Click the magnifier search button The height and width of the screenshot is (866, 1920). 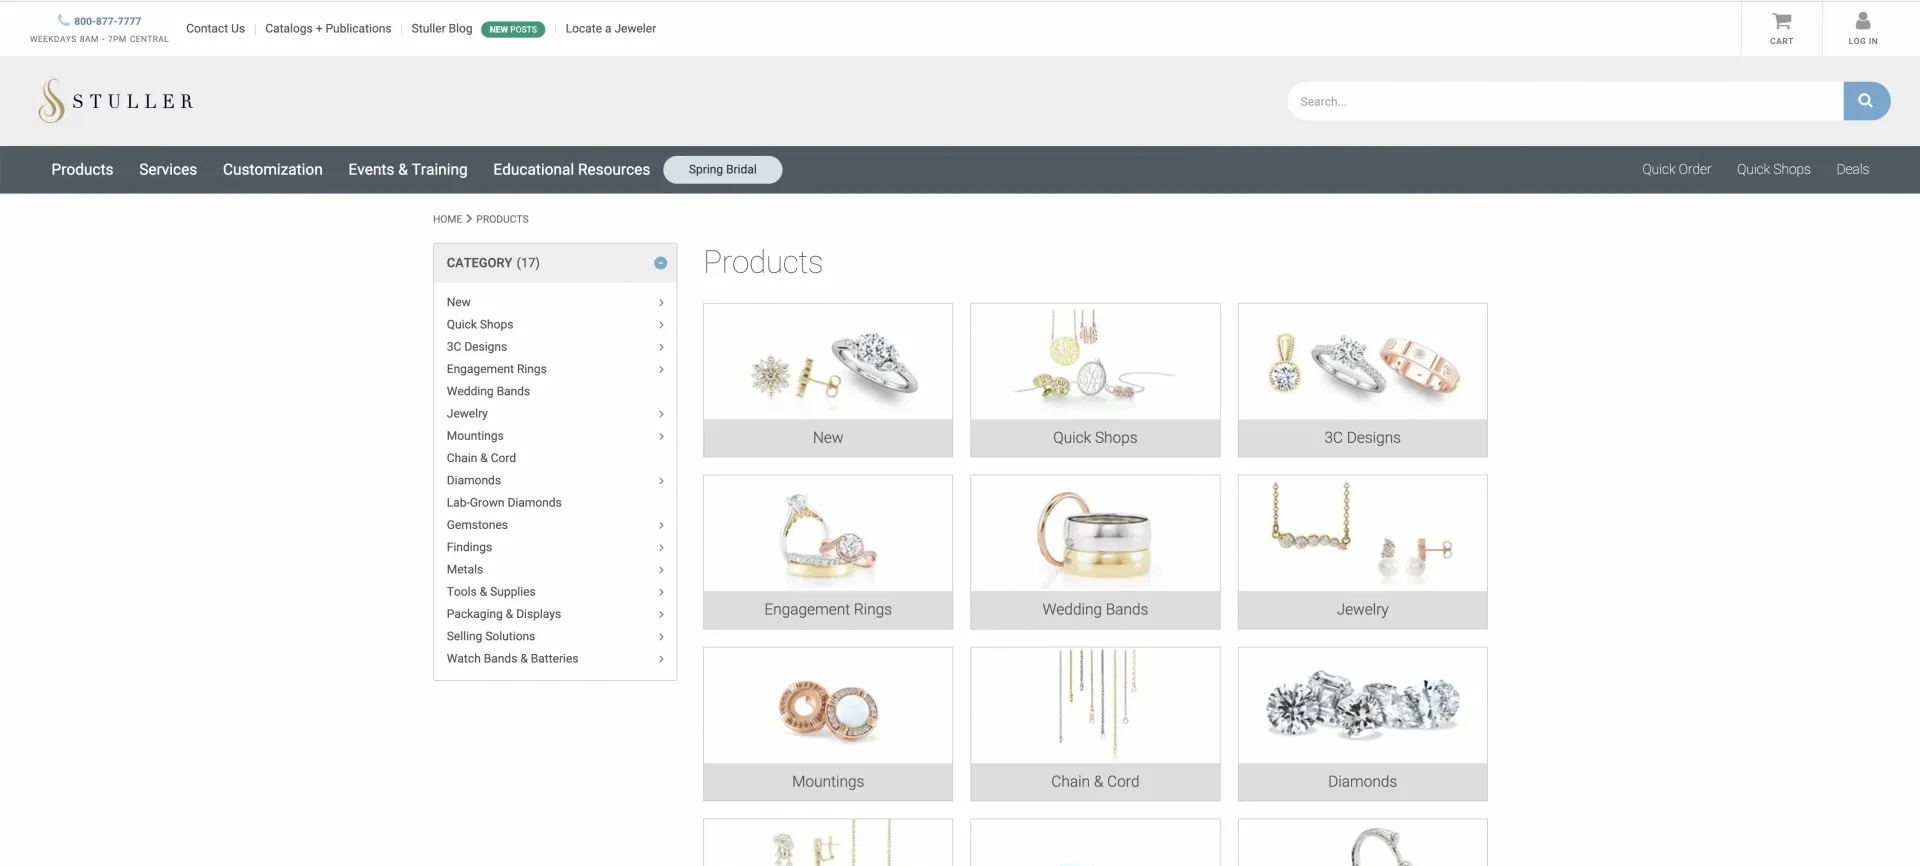[1866, 101]
